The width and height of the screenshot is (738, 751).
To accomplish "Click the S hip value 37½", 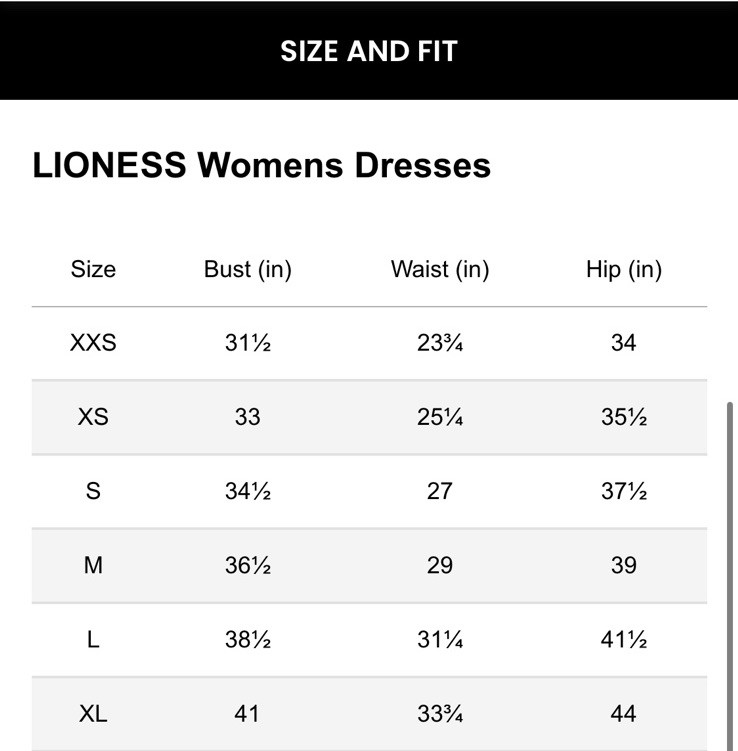I will (x=623, y=491).
